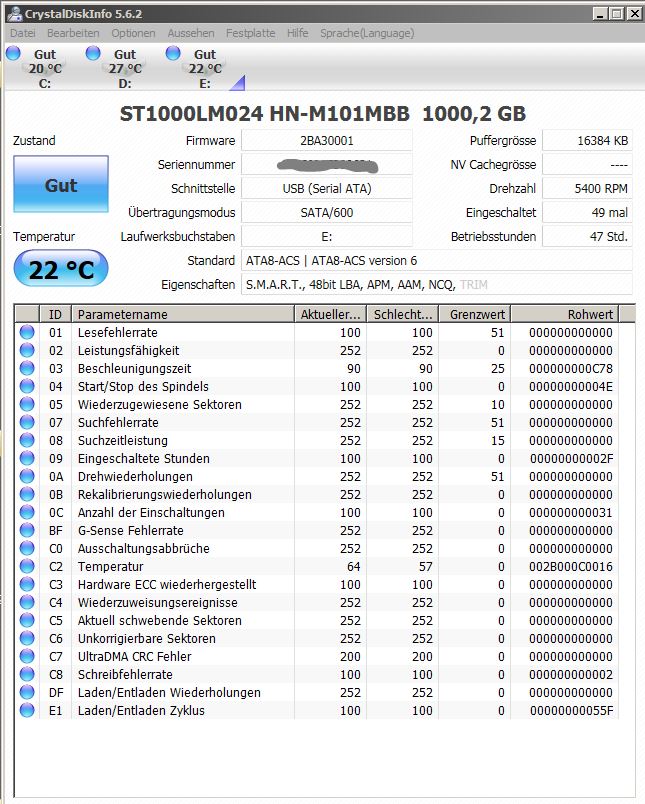
Task: Click the NV Cachegrösse field
Action: [x=587, y=165]
